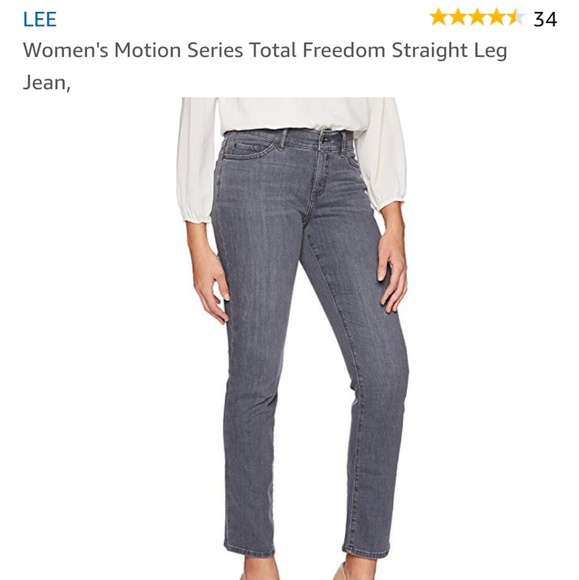Click the third gold rating star
This screenshot has height=580, width=579.
[x=477, y=17]
